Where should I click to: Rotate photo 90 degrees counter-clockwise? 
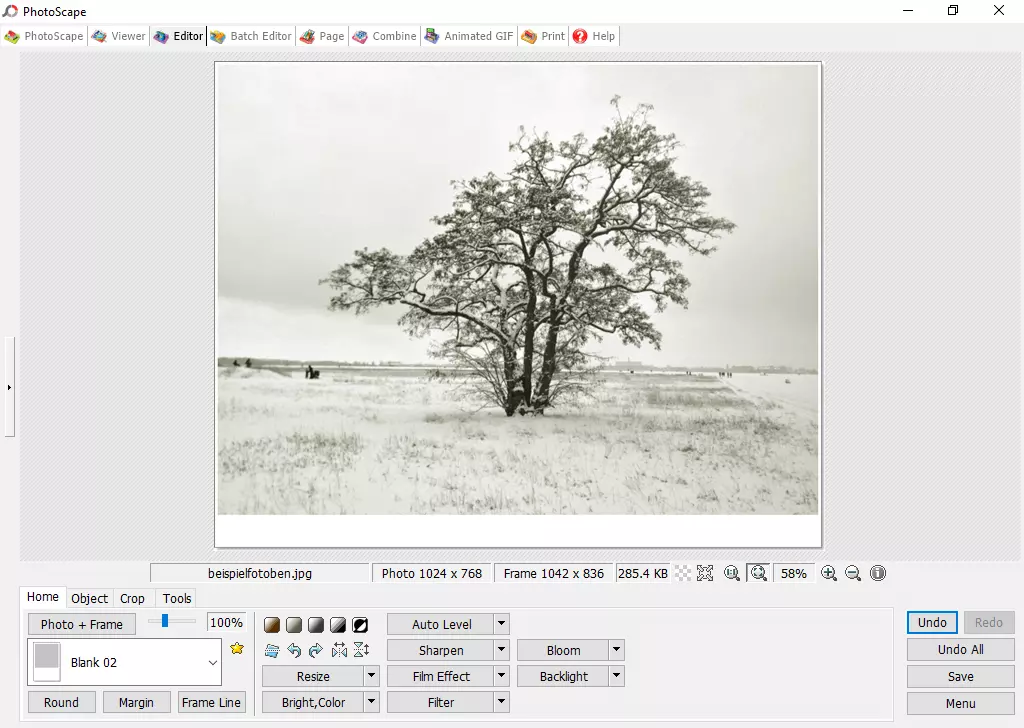click(295, 650)
